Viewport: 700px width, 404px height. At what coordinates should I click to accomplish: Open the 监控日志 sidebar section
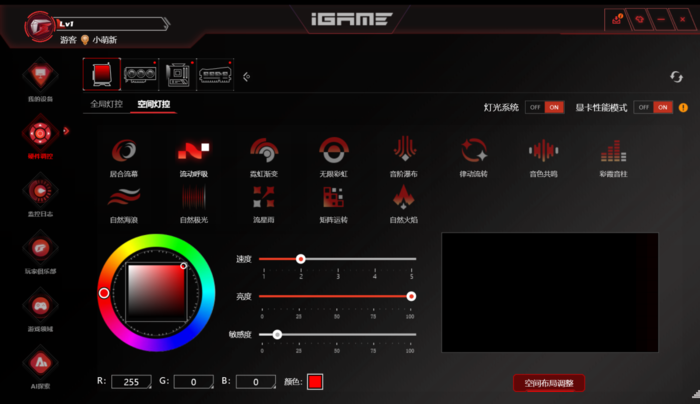pos(40,195)
